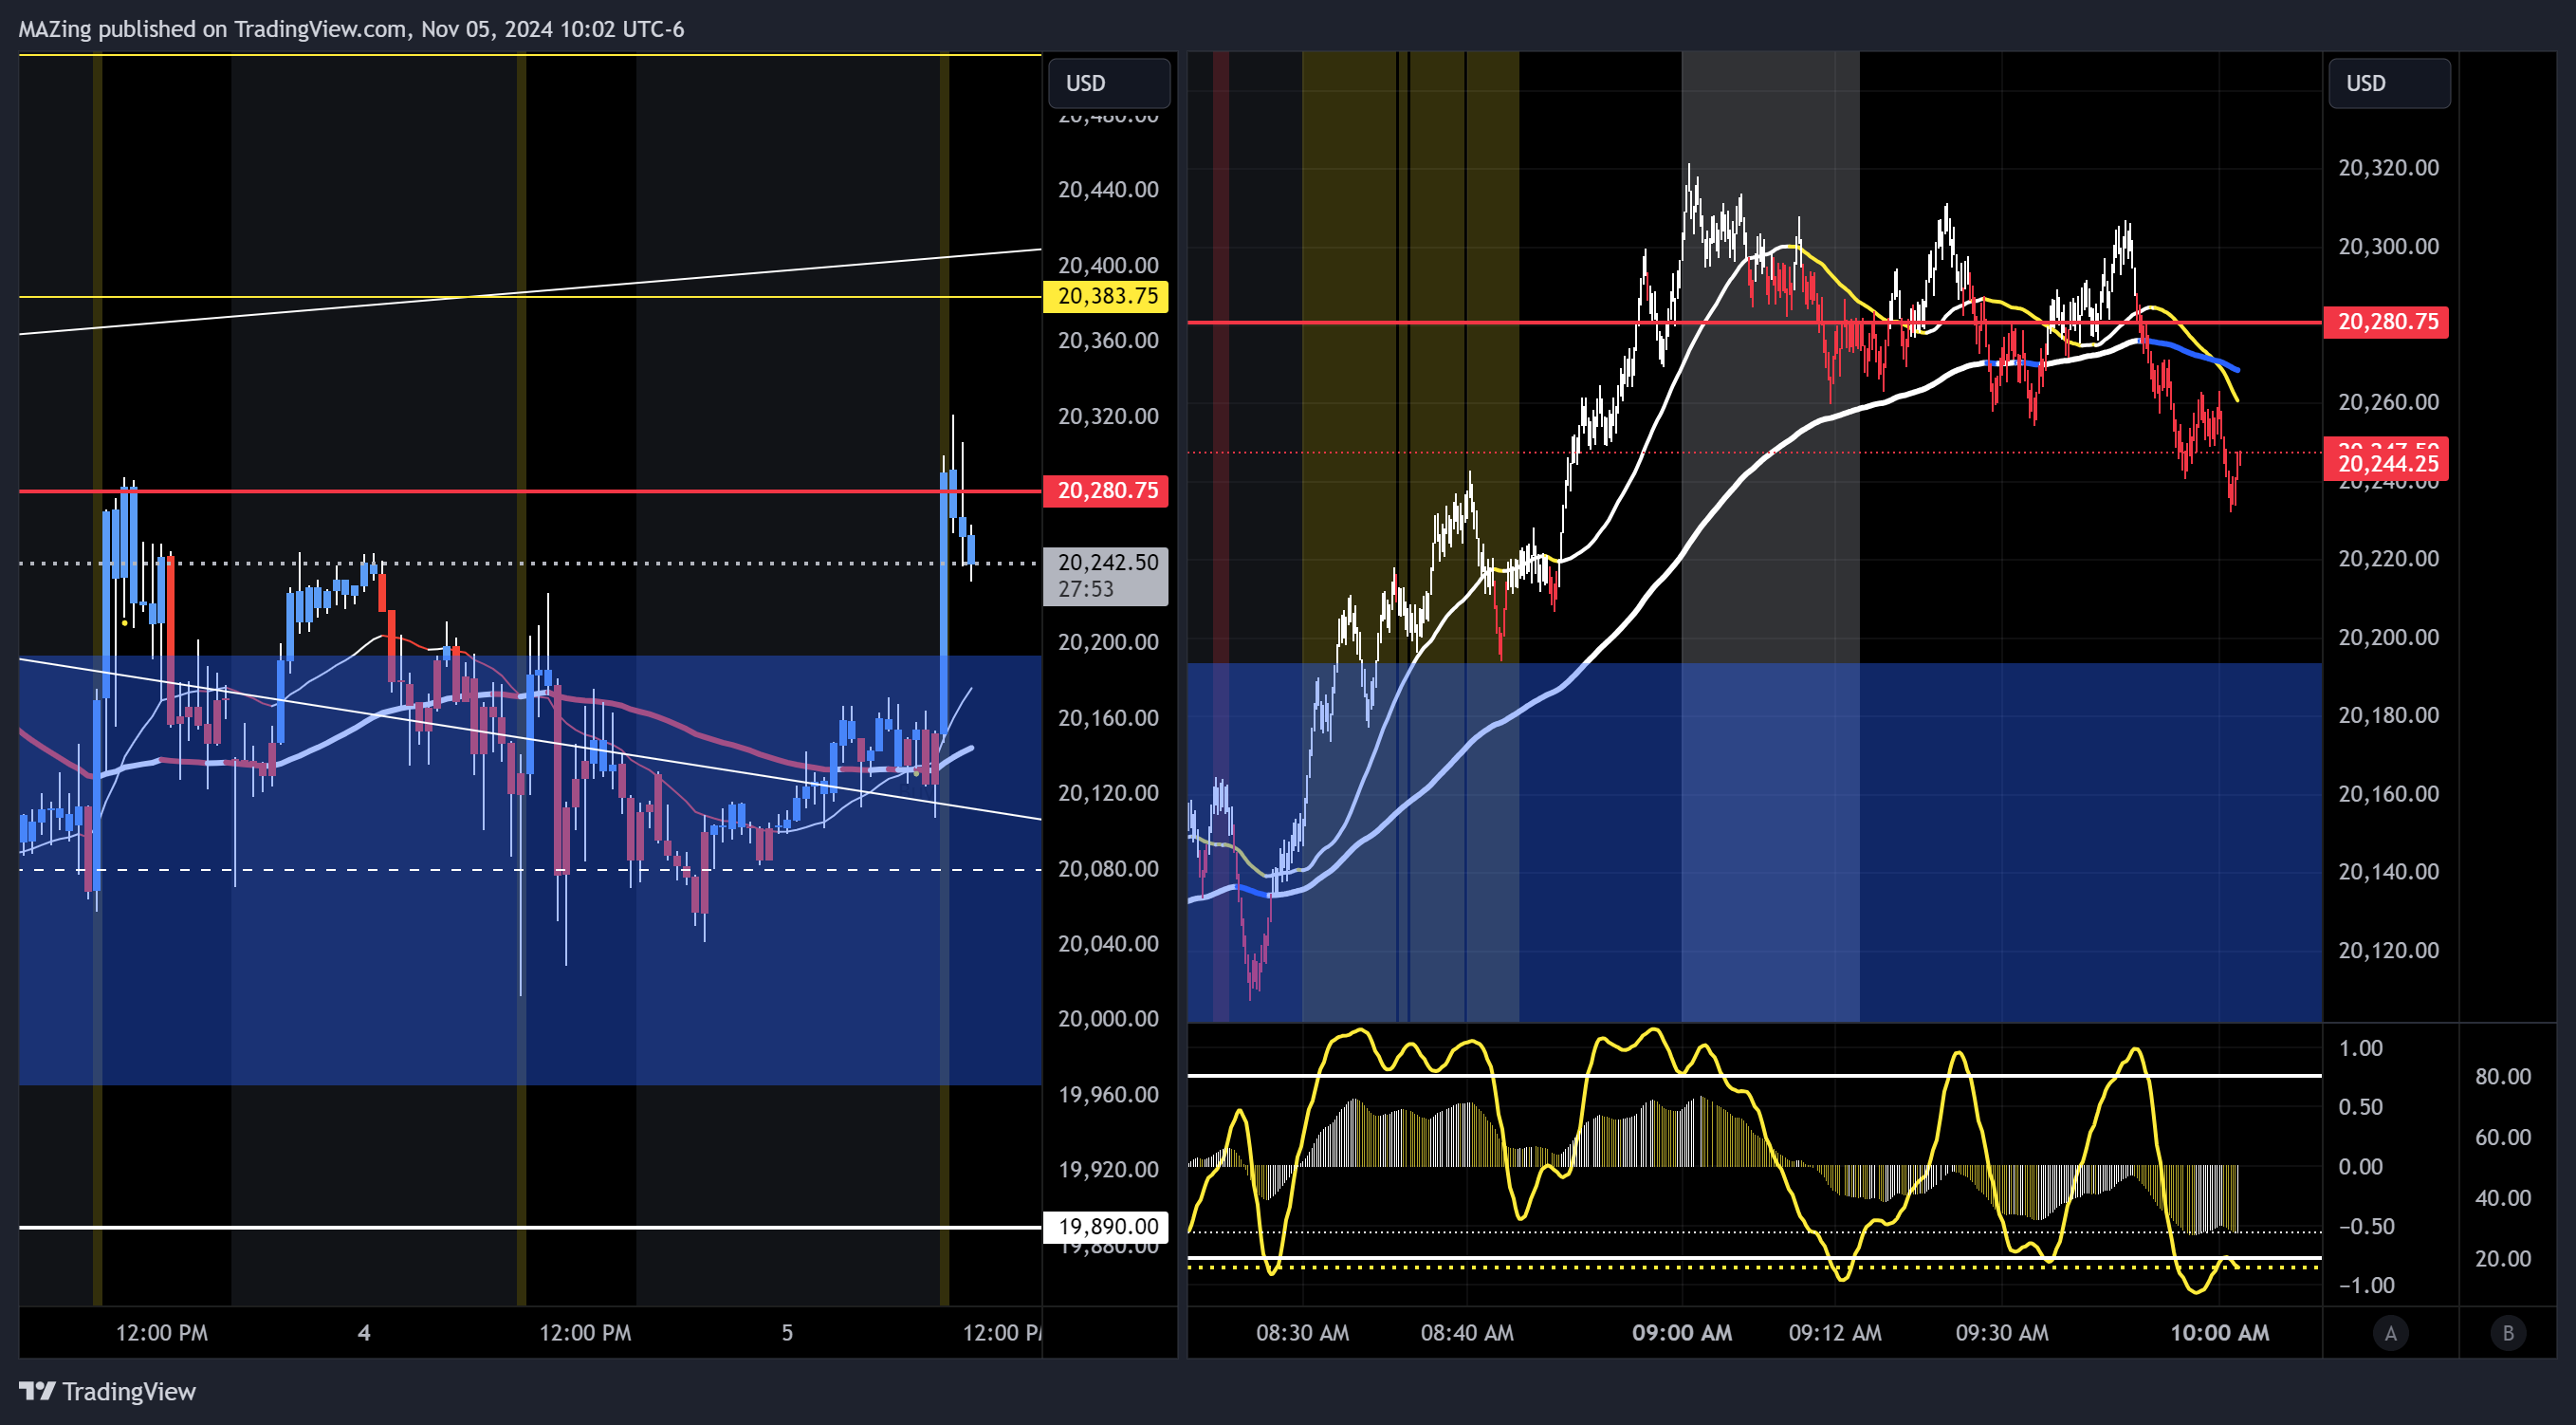
Task: Click date label 4 on left time axis
Action: [364, 1333]
